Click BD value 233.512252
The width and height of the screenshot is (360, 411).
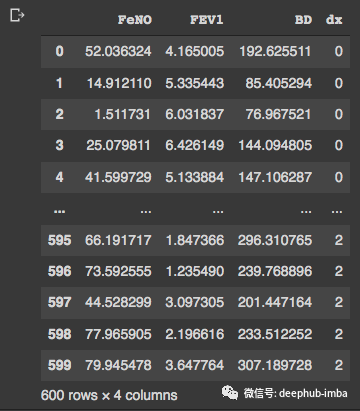coord(275,334)
